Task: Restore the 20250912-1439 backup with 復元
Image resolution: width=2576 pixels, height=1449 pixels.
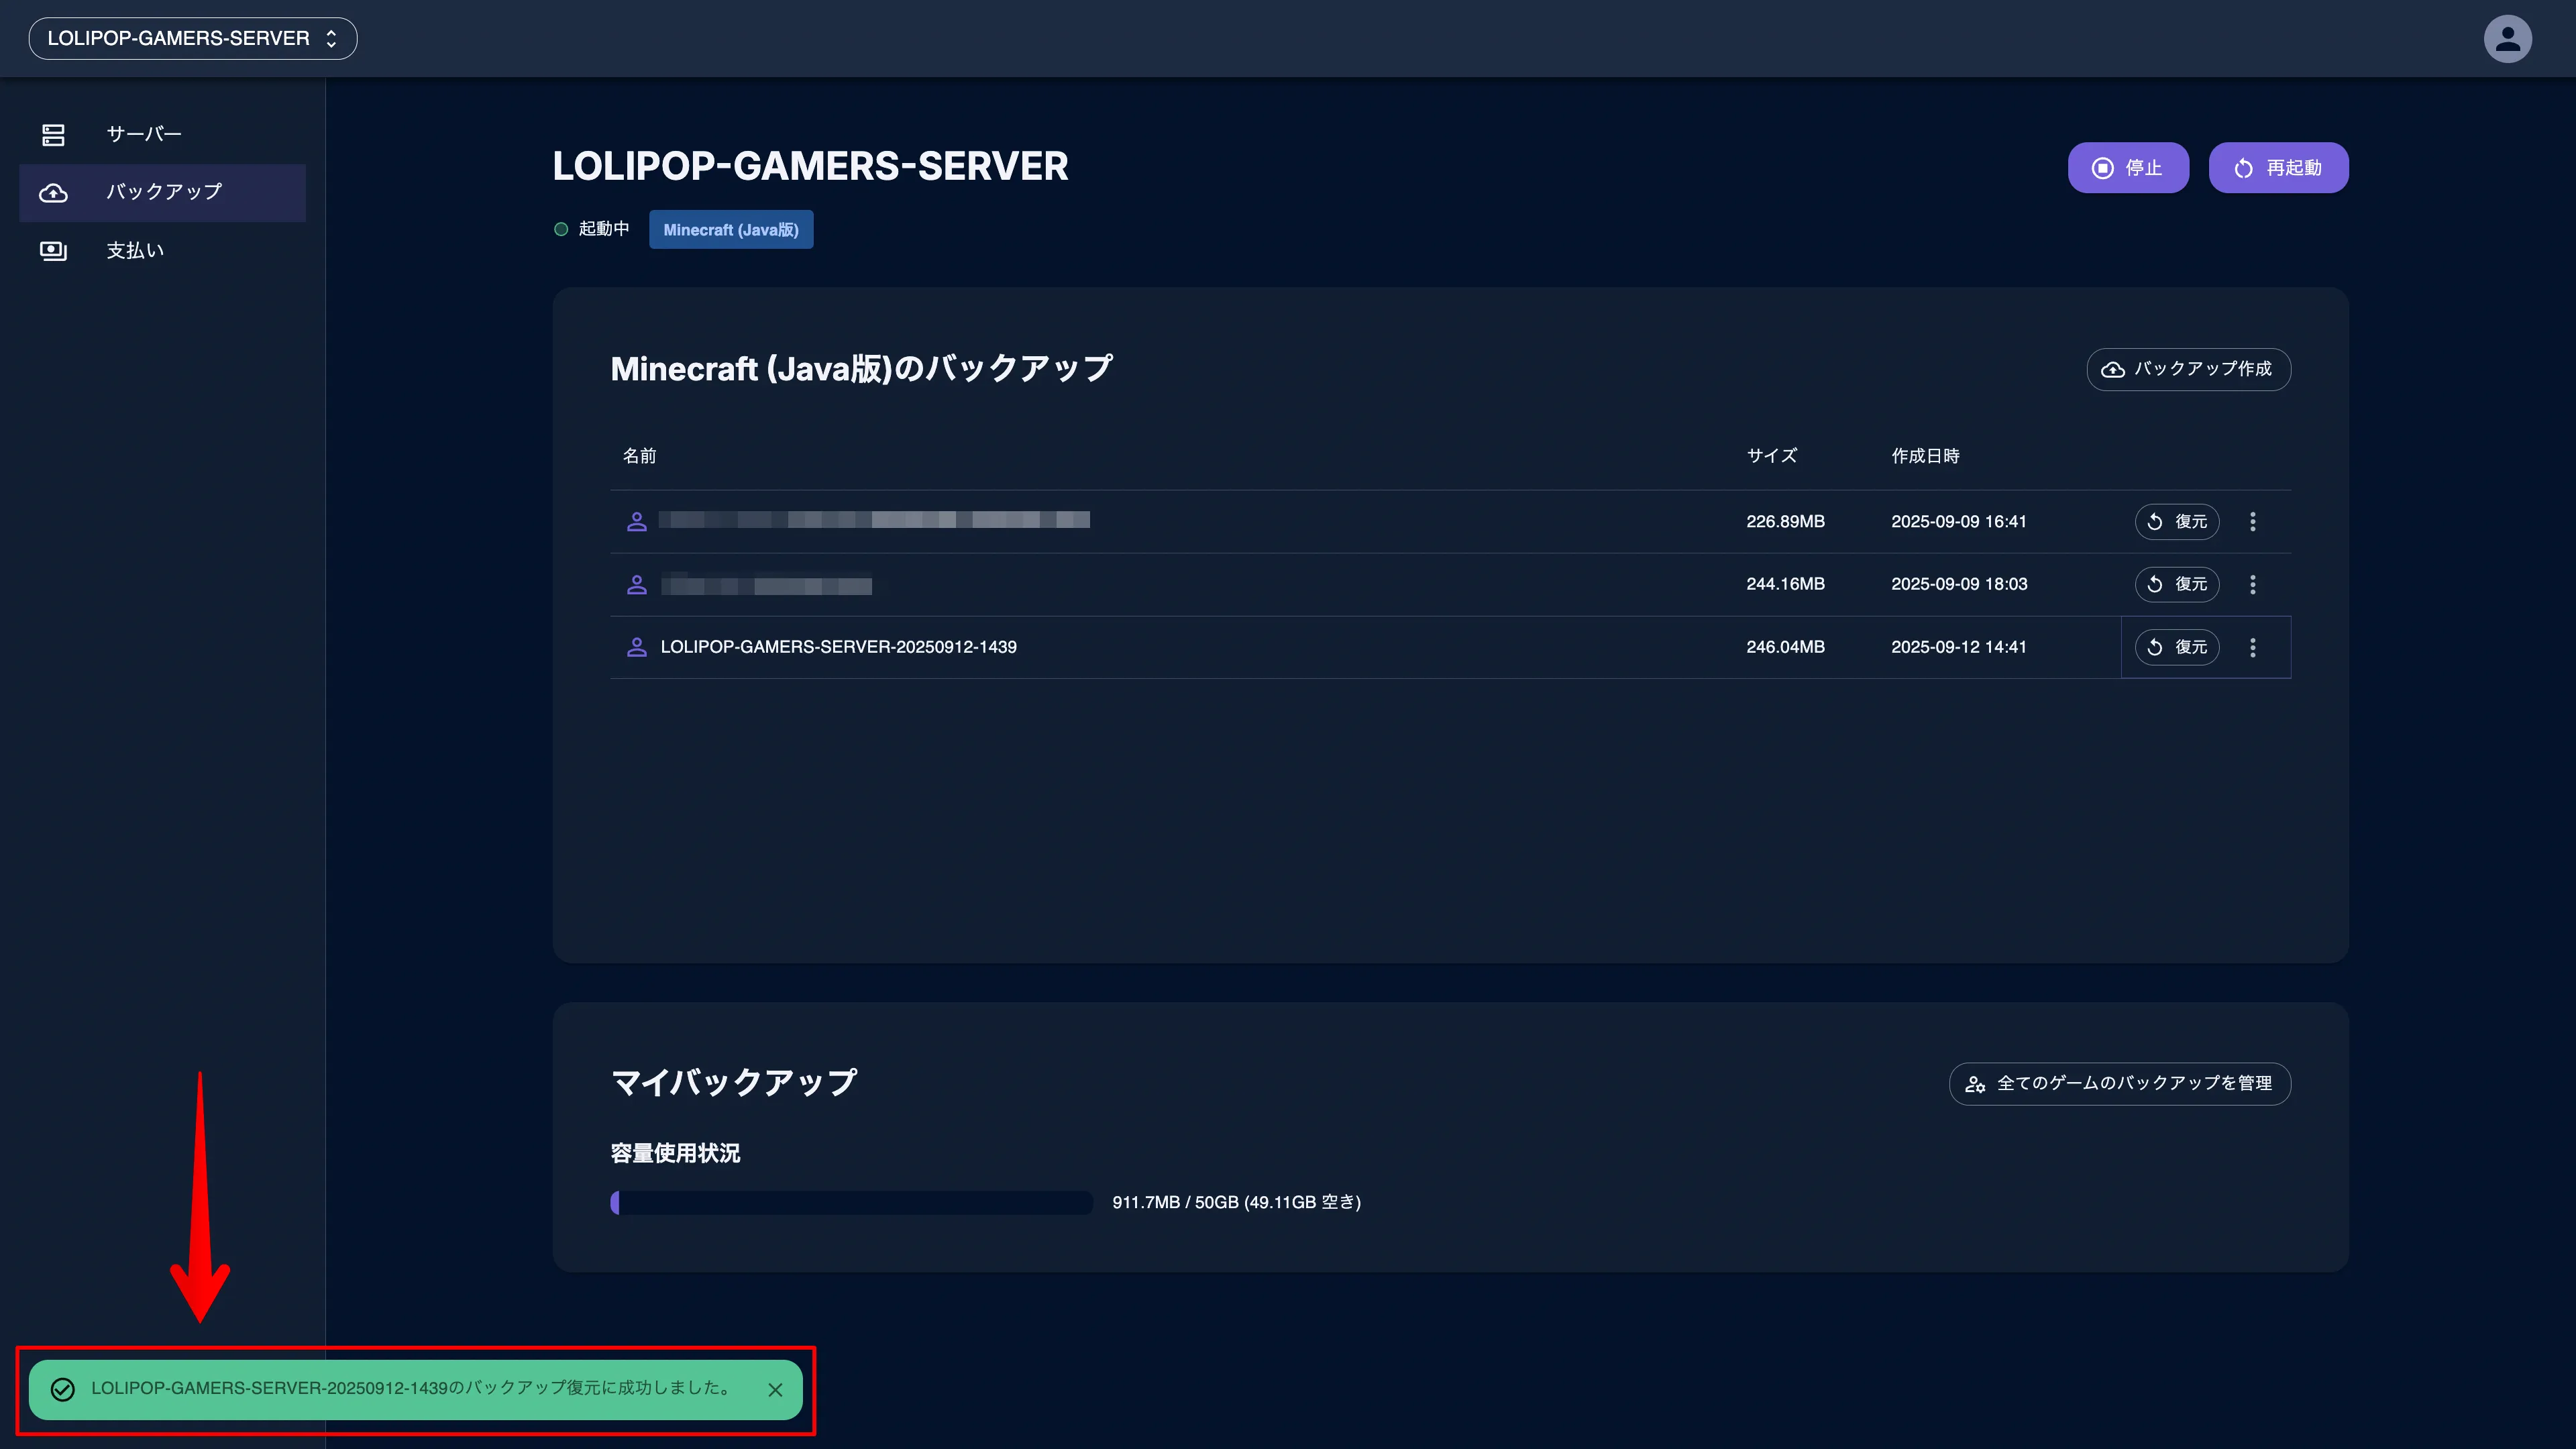Action: 2176,647
